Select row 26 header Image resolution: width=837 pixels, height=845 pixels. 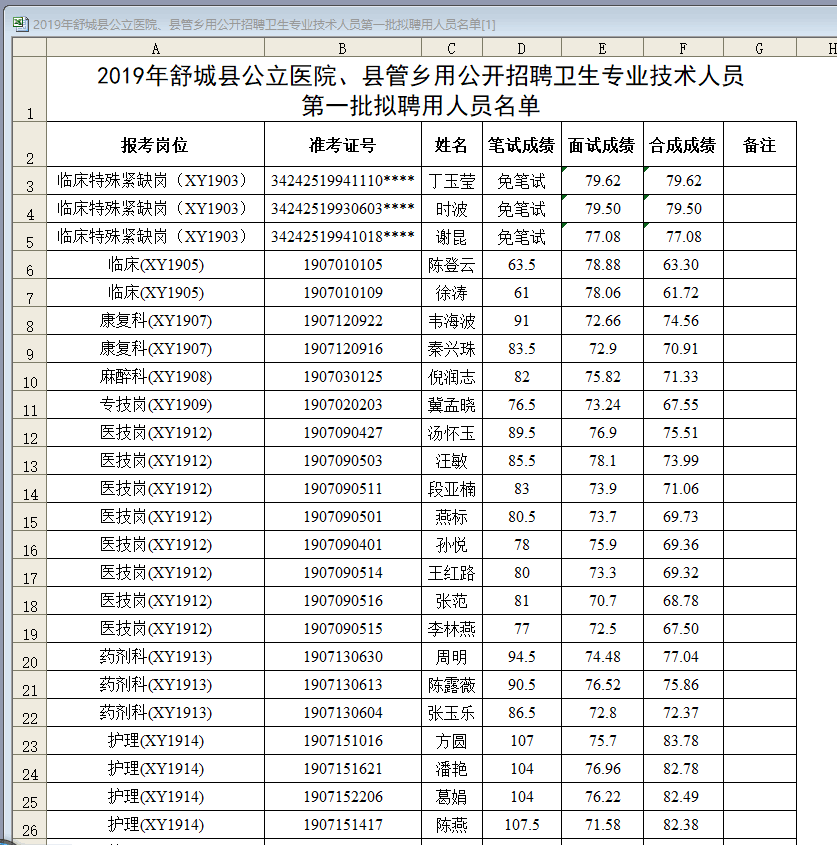click(30, 825)
